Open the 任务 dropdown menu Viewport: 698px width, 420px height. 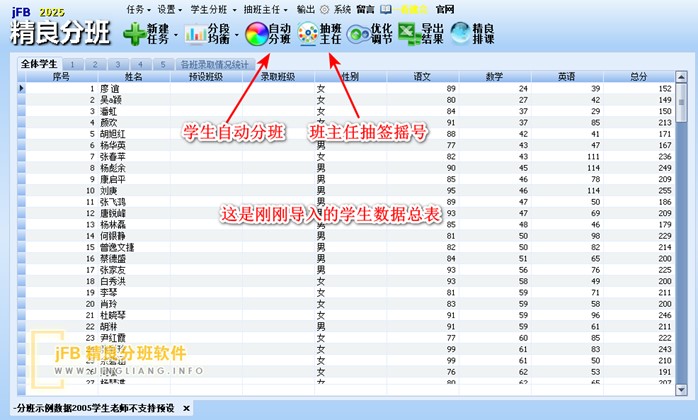(x=139, y=8)
